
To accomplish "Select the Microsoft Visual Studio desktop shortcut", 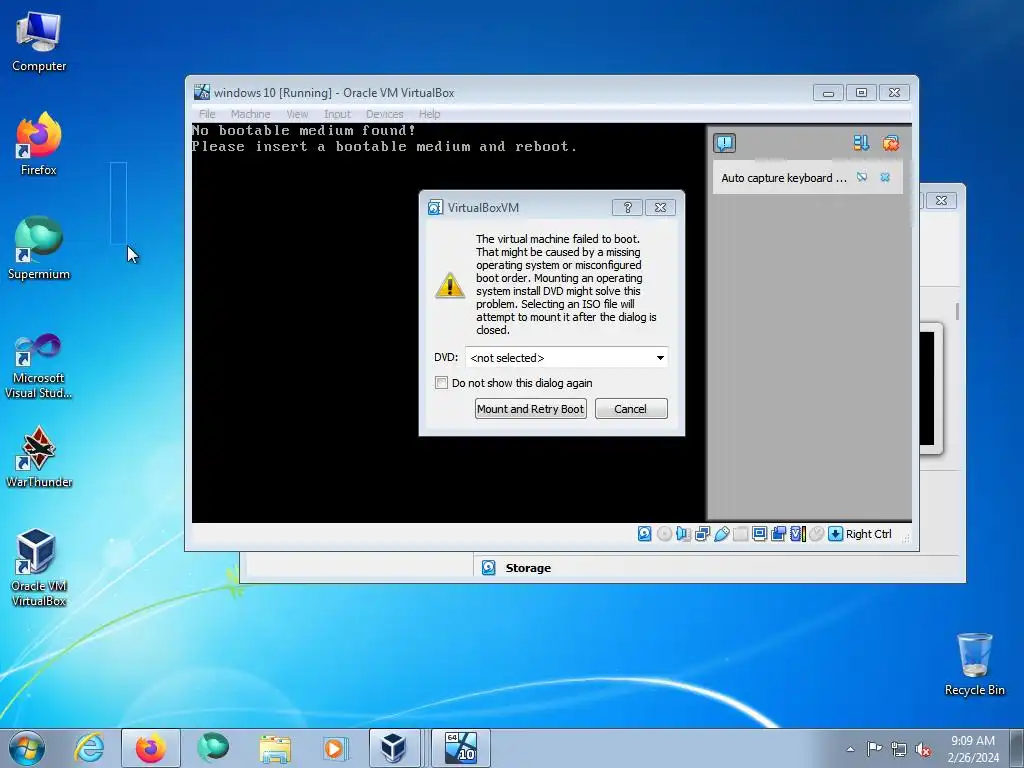I will tap(39, 365).
